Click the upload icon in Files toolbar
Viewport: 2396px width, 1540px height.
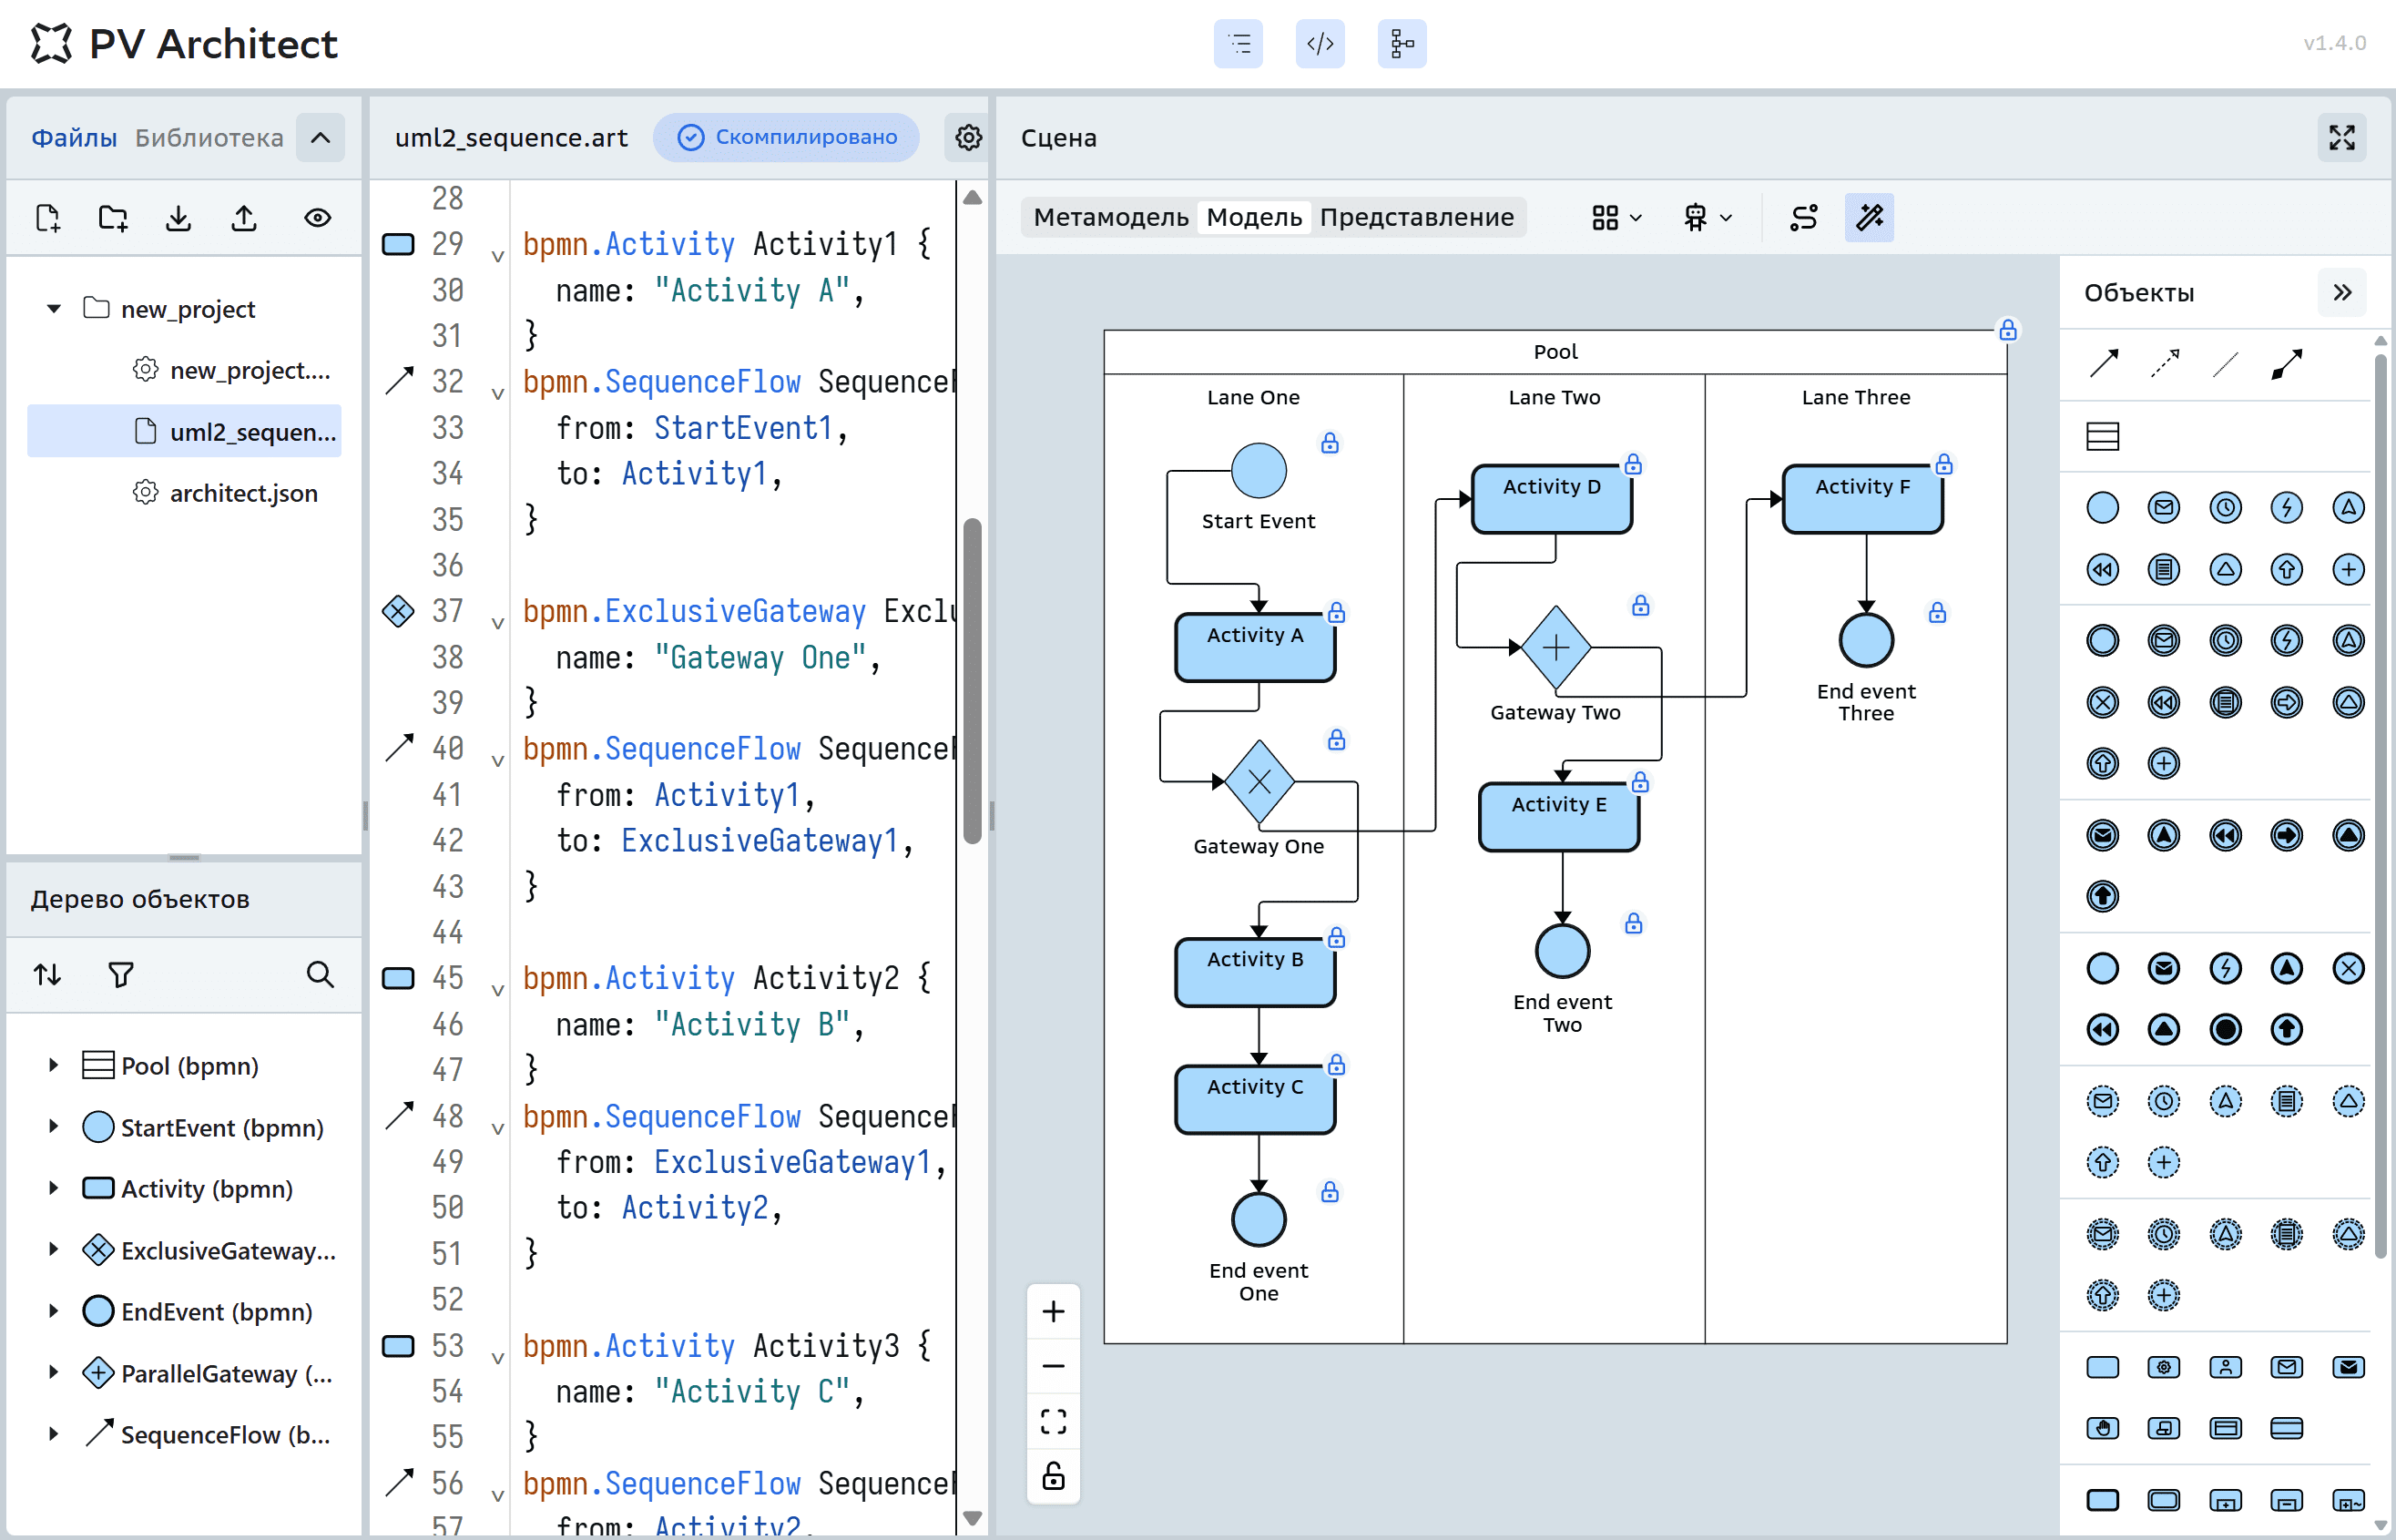pos(244,218)
